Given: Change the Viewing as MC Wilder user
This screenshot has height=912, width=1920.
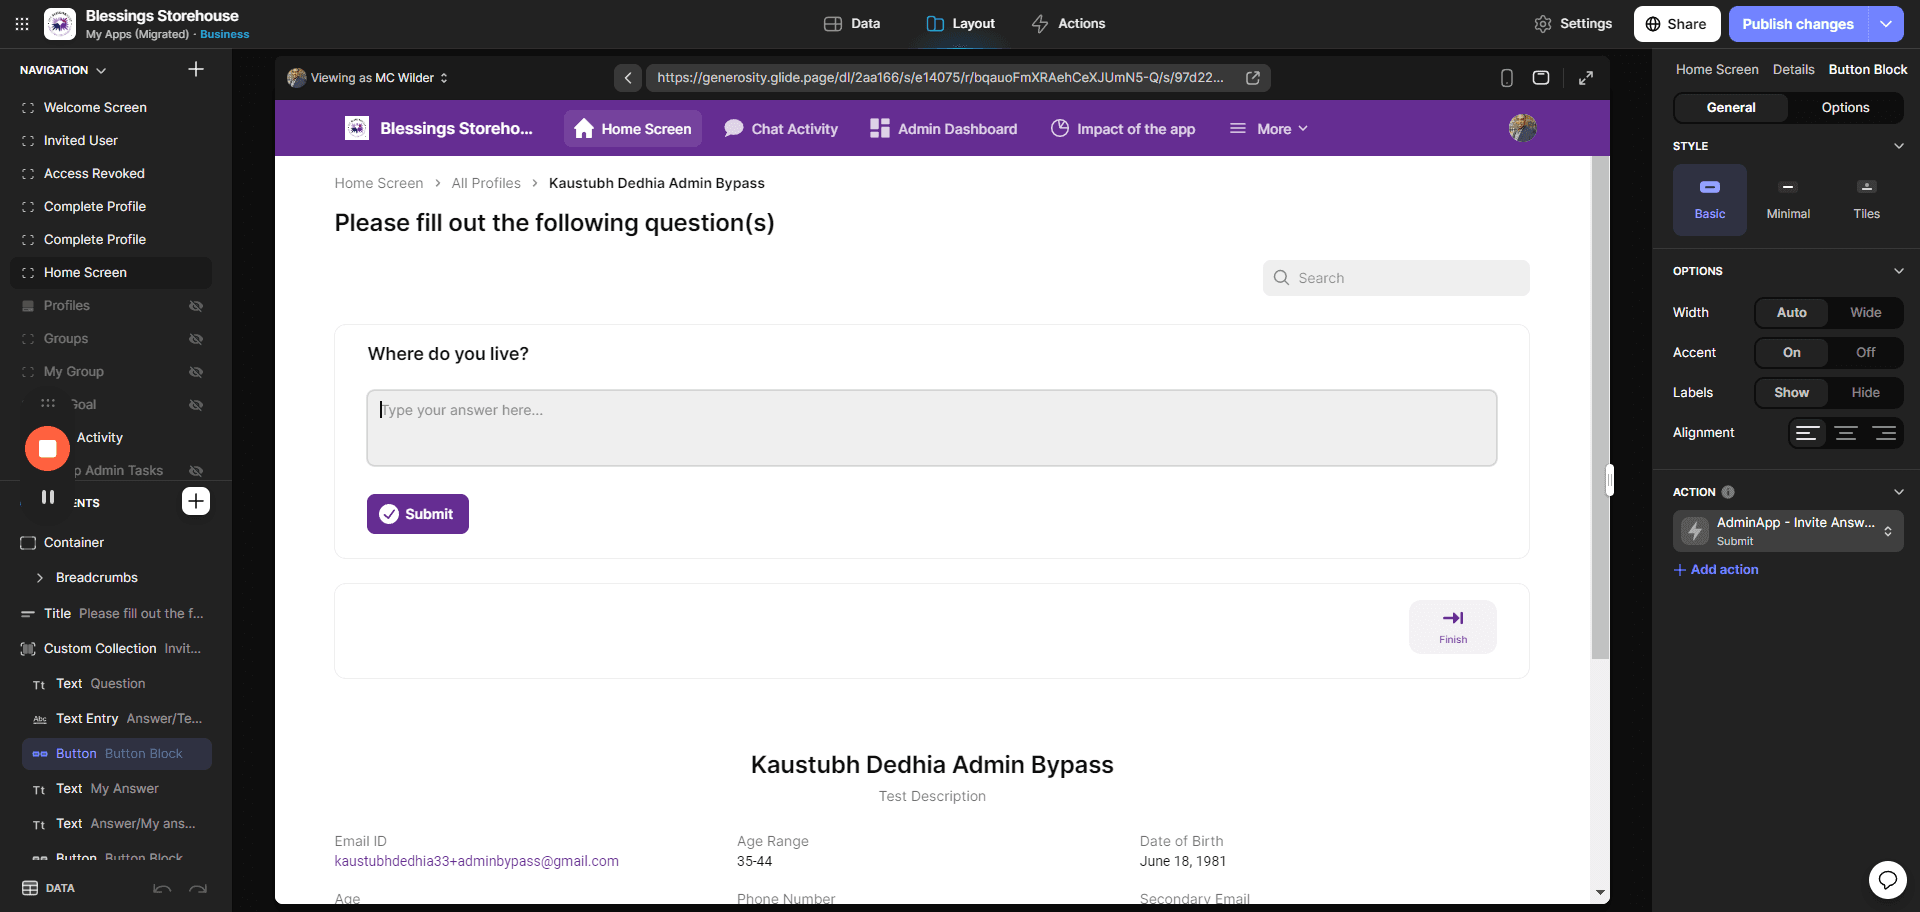Looking at the screenshot, I should [368, 78].
